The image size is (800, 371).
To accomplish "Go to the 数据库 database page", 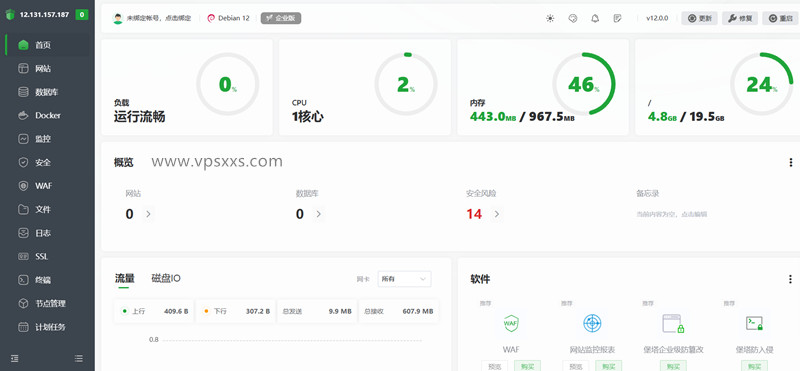I will coord(47,92).
